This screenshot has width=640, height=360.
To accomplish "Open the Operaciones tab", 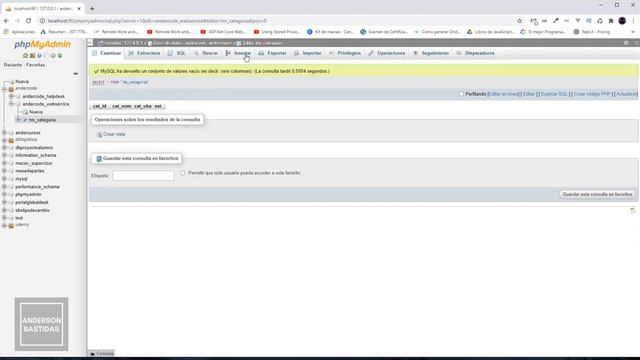I will pos(387,53).
